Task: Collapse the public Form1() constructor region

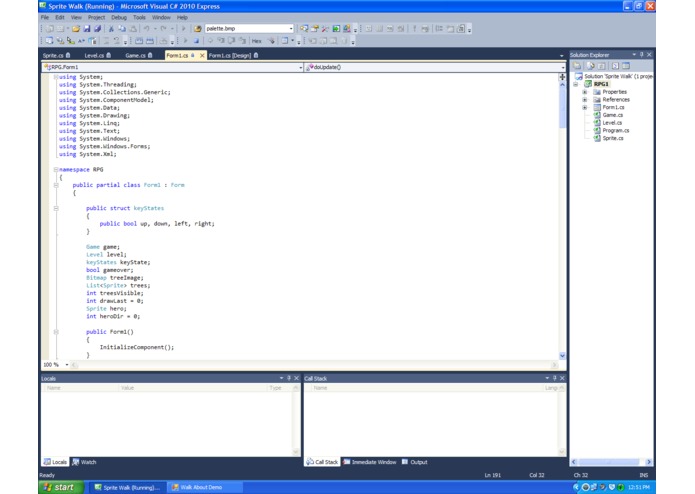Action: tap(56, 332)
